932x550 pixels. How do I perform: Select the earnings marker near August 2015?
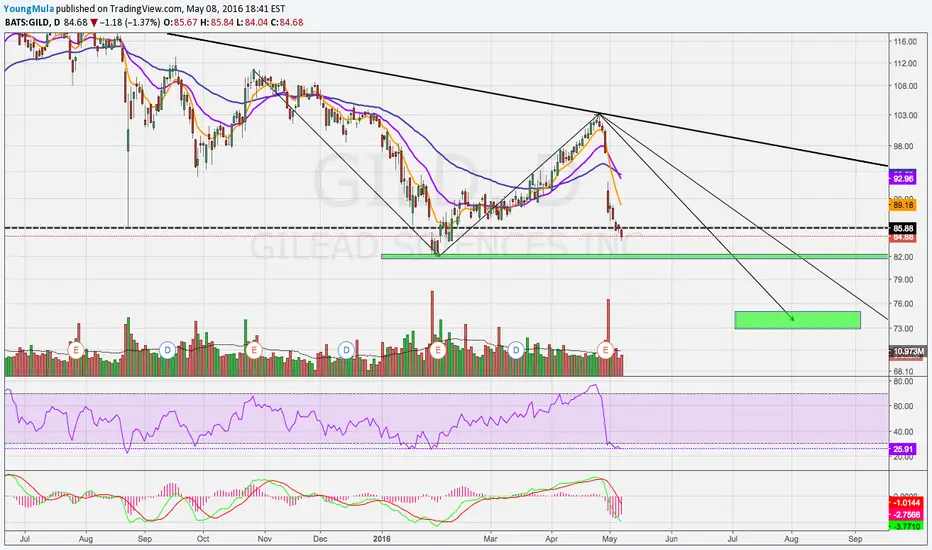coord(75,350)
